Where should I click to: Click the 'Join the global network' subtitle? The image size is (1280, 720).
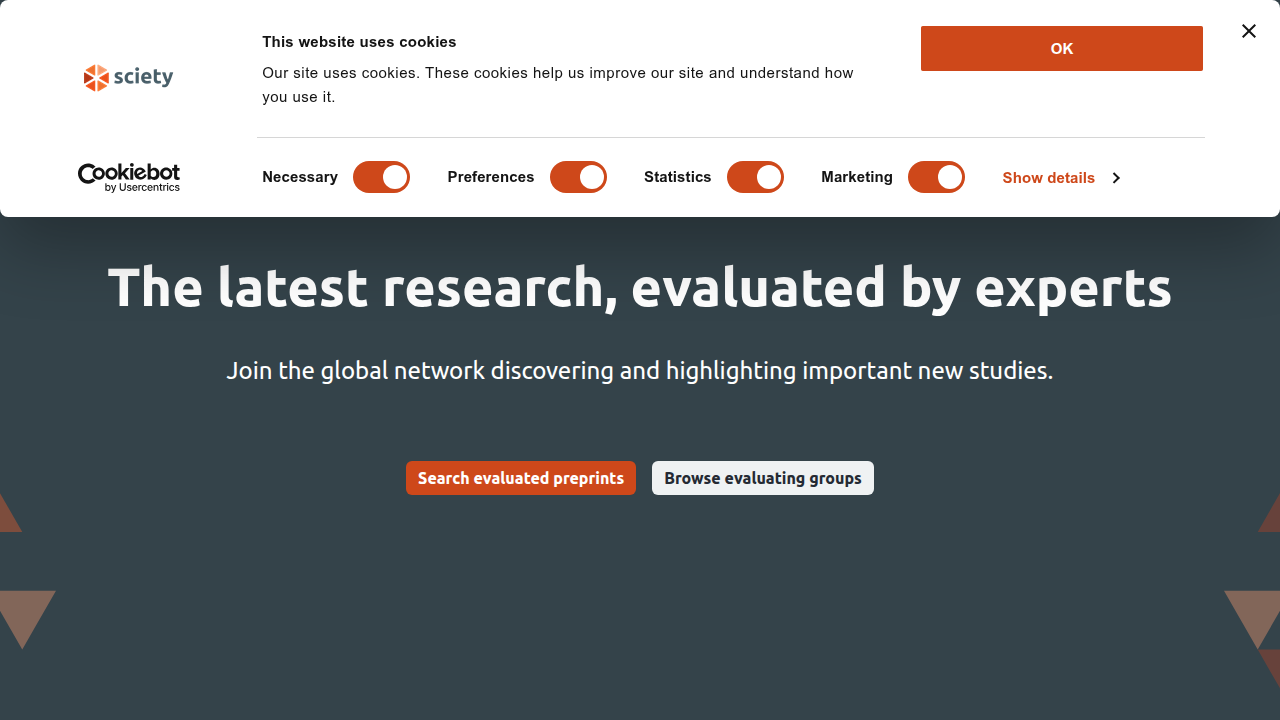click(640, 371)
